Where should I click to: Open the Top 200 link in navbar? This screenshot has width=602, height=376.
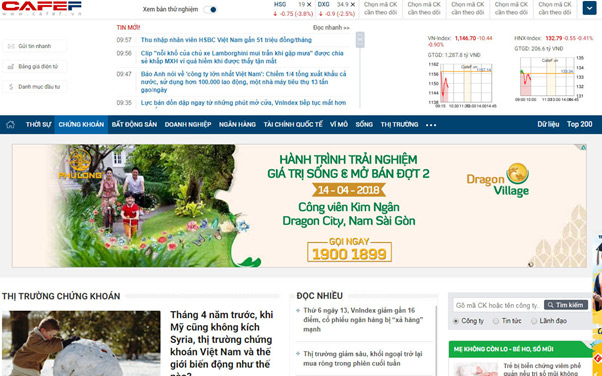[x=580, y=124]
